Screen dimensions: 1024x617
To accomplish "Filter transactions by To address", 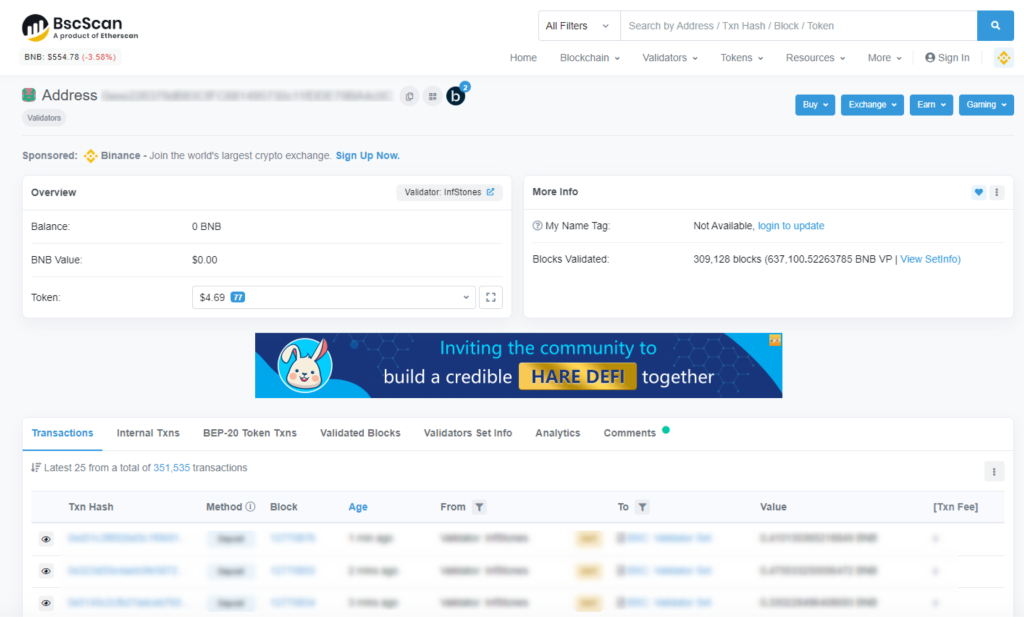I will click(643, 507).
